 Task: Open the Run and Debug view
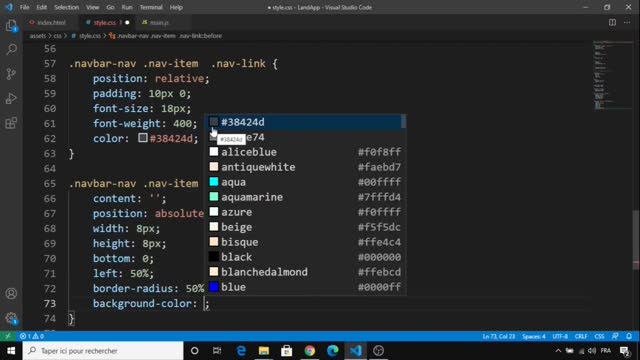[11, 98]
